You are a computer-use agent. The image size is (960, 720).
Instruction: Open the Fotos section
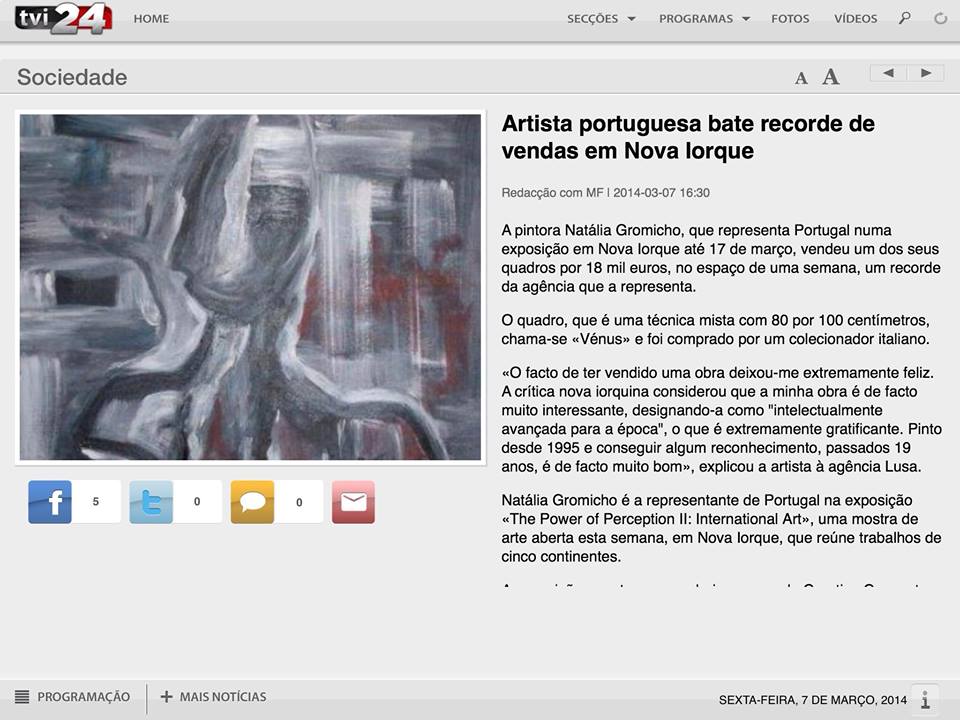click(x=790, y=19)
